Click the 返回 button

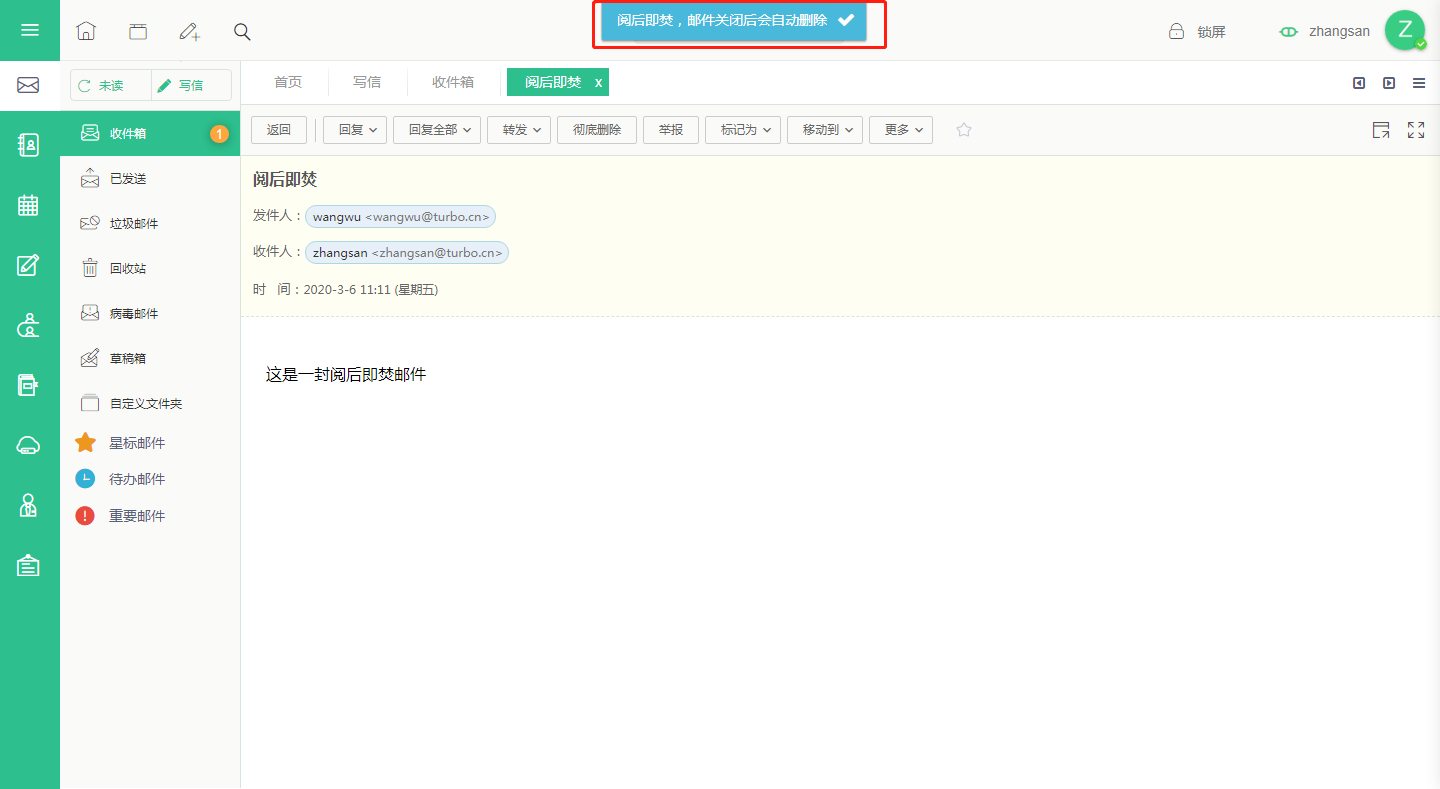(x=279, y=130)
